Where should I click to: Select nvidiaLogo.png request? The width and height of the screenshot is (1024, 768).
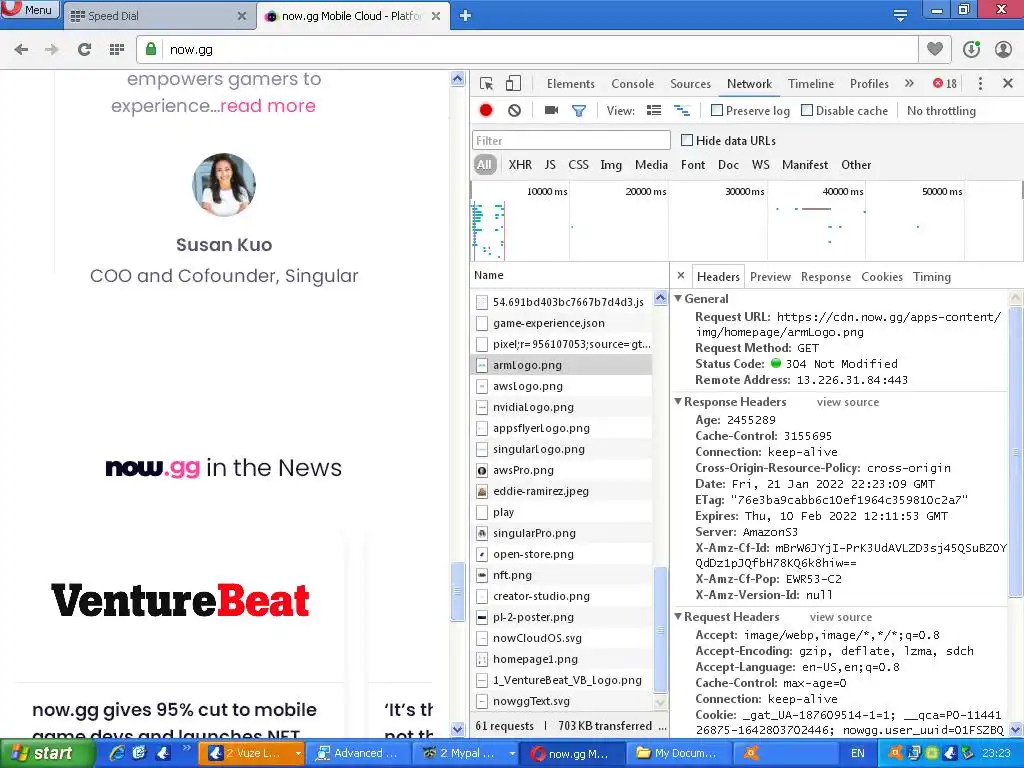[562, 407]
